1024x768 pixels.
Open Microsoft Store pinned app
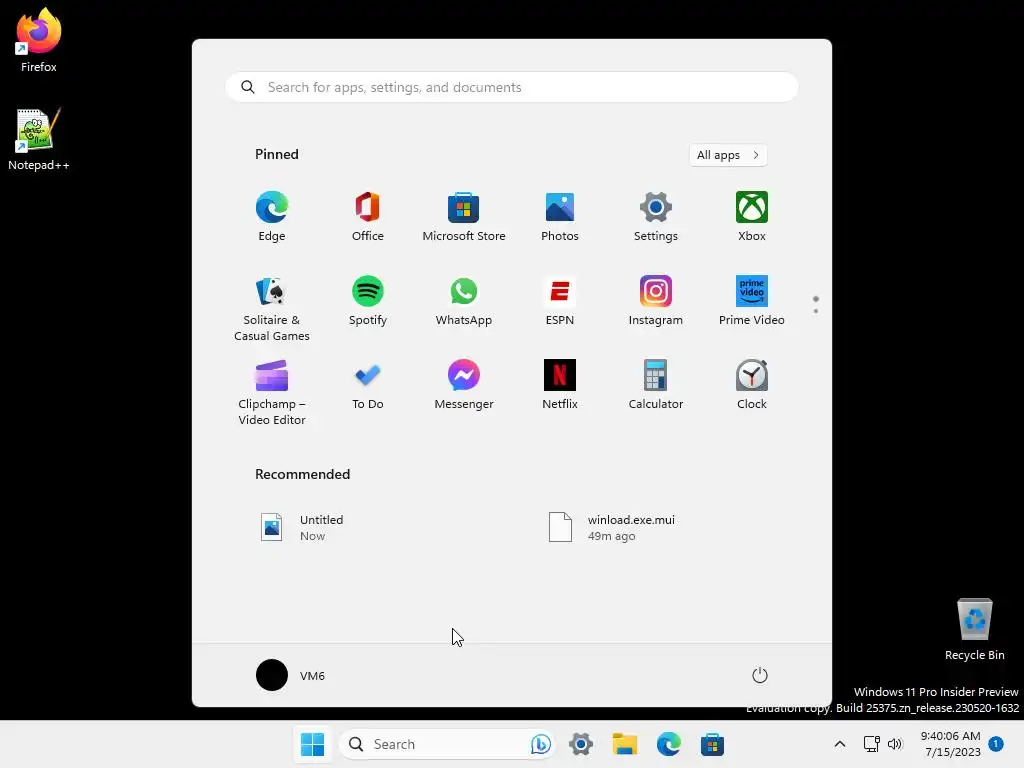[x=464, y=217]
